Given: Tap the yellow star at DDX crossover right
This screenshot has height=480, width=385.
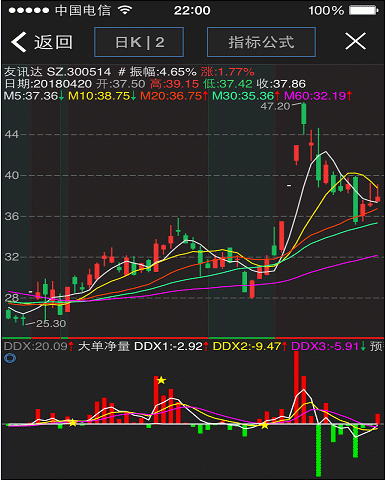Looking at the screenshot, I should (x=264, y=425).
